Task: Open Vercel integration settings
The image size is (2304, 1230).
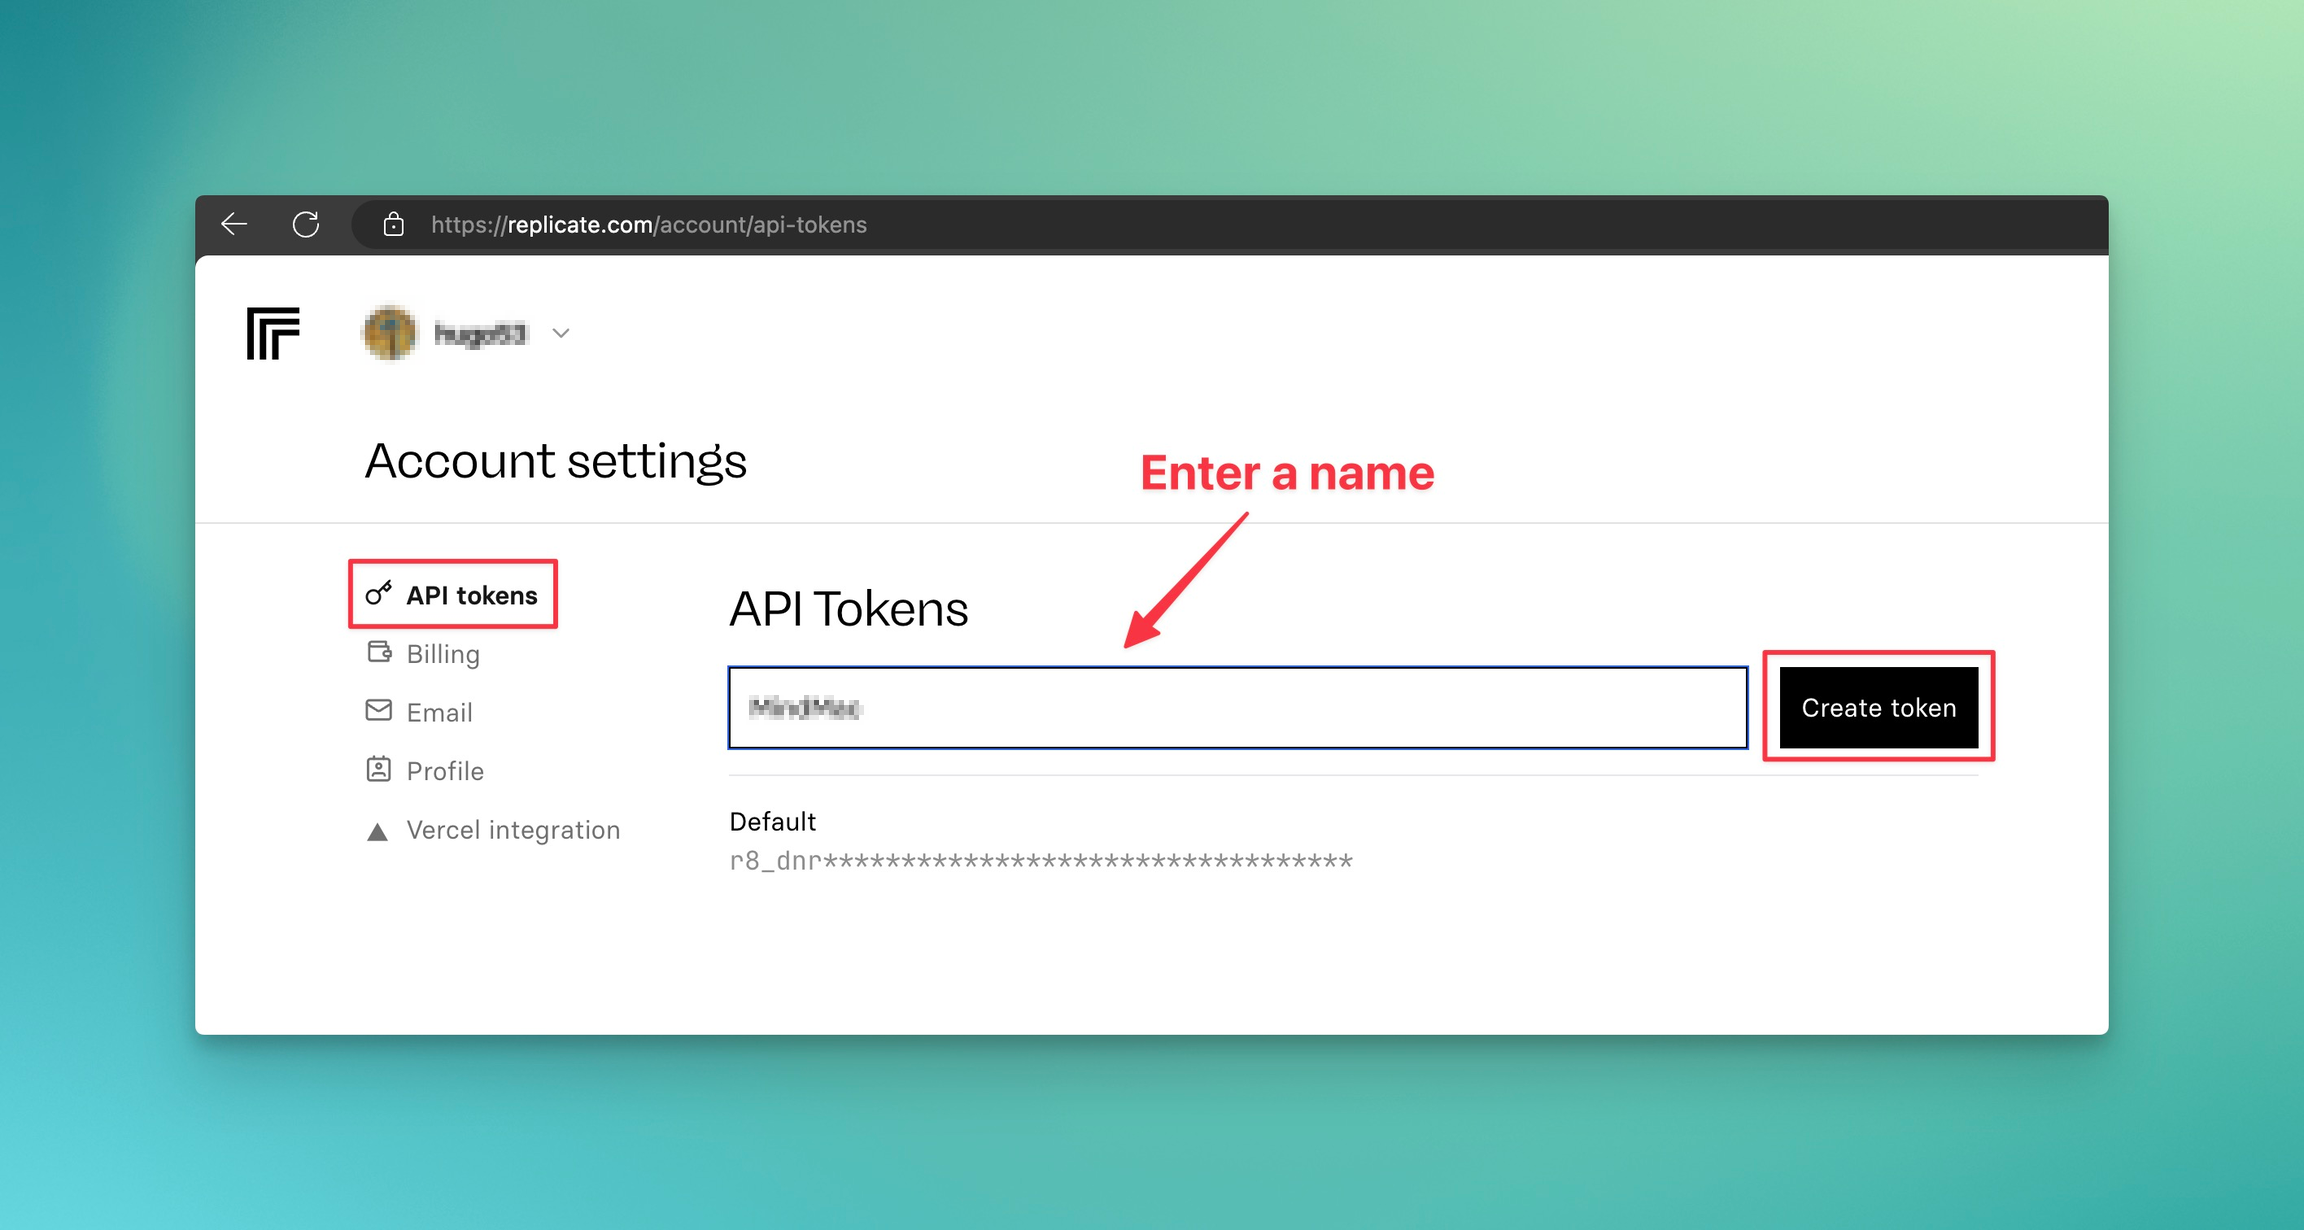Action: pos(513,830)
